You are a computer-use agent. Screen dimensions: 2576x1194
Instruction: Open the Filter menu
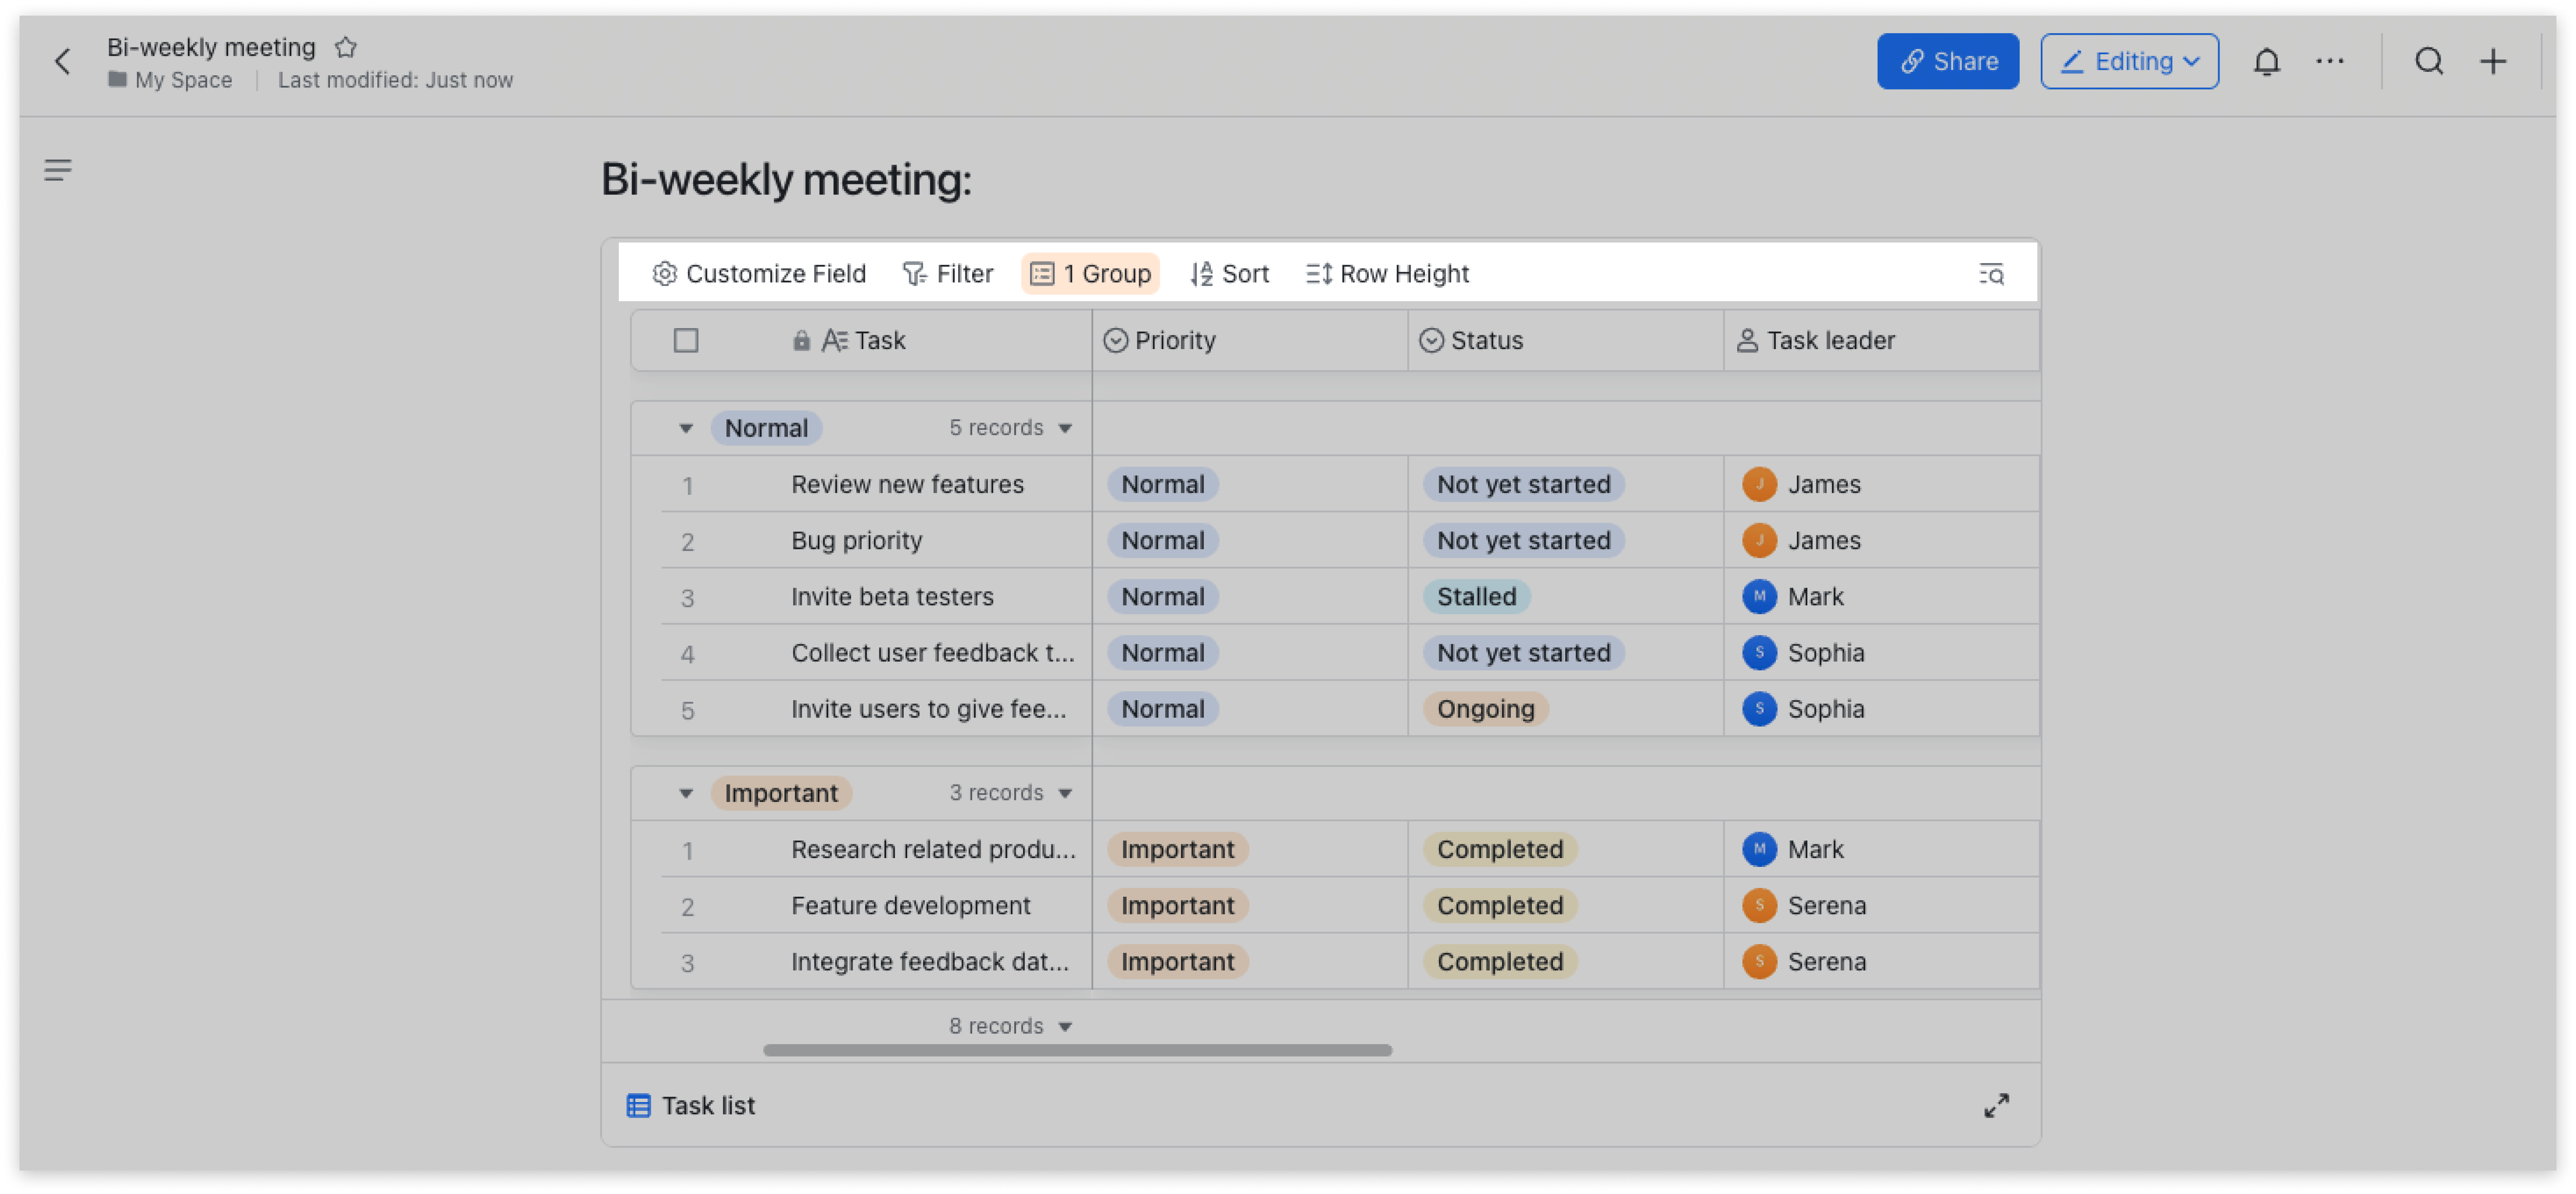[947, 274]
